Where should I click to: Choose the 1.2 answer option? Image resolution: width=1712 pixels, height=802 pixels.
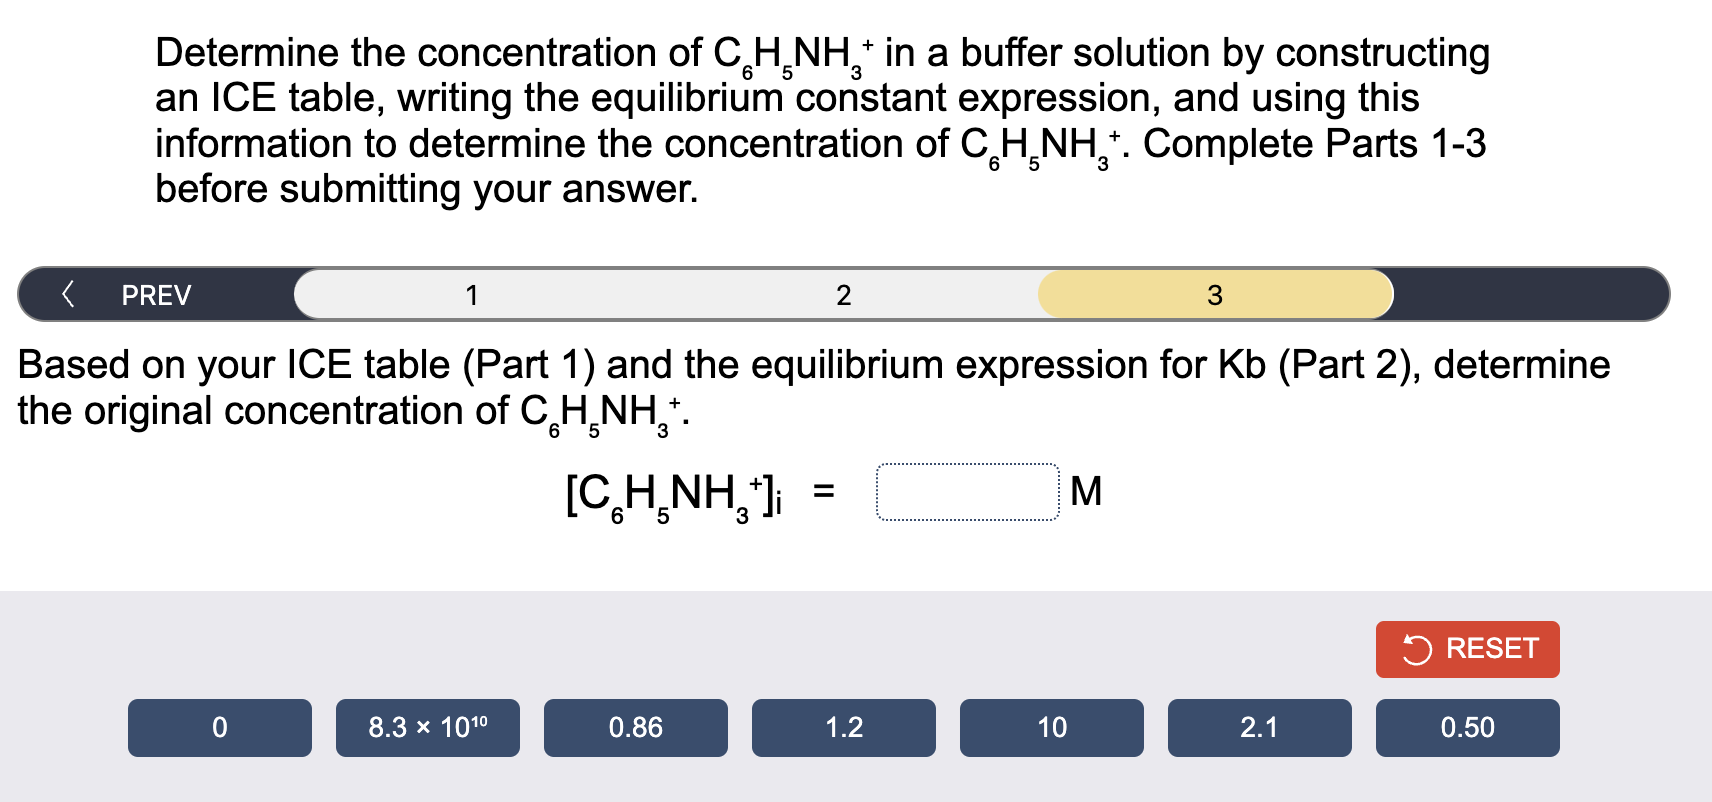tap(843, 727)
